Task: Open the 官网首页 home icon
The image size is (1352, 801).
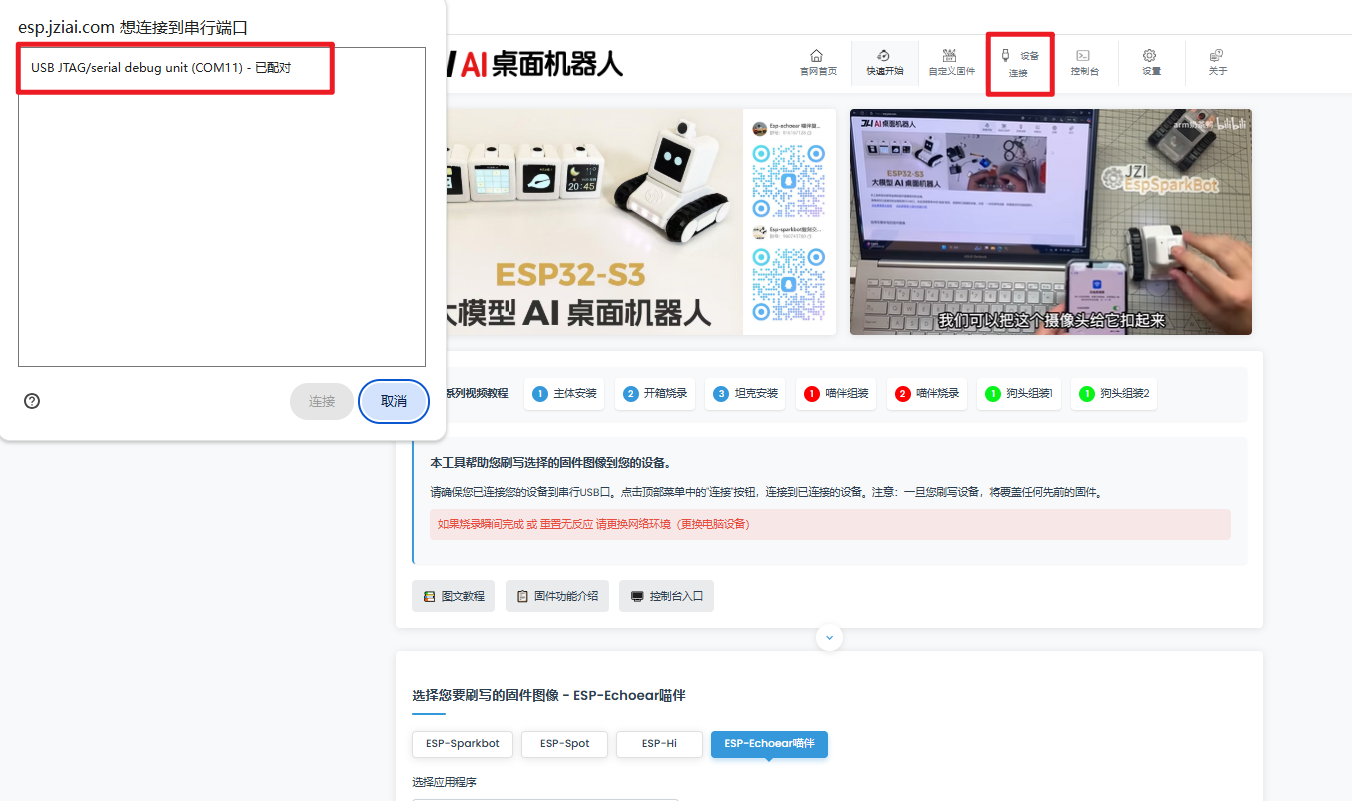Action: coord(817,63)
